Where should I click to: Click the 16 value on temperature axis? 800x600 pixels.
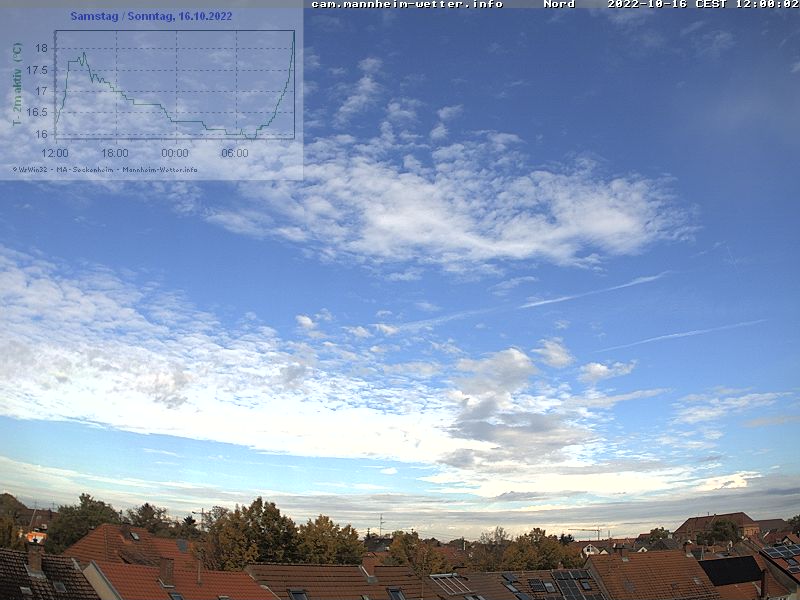[x=41, y=134]
